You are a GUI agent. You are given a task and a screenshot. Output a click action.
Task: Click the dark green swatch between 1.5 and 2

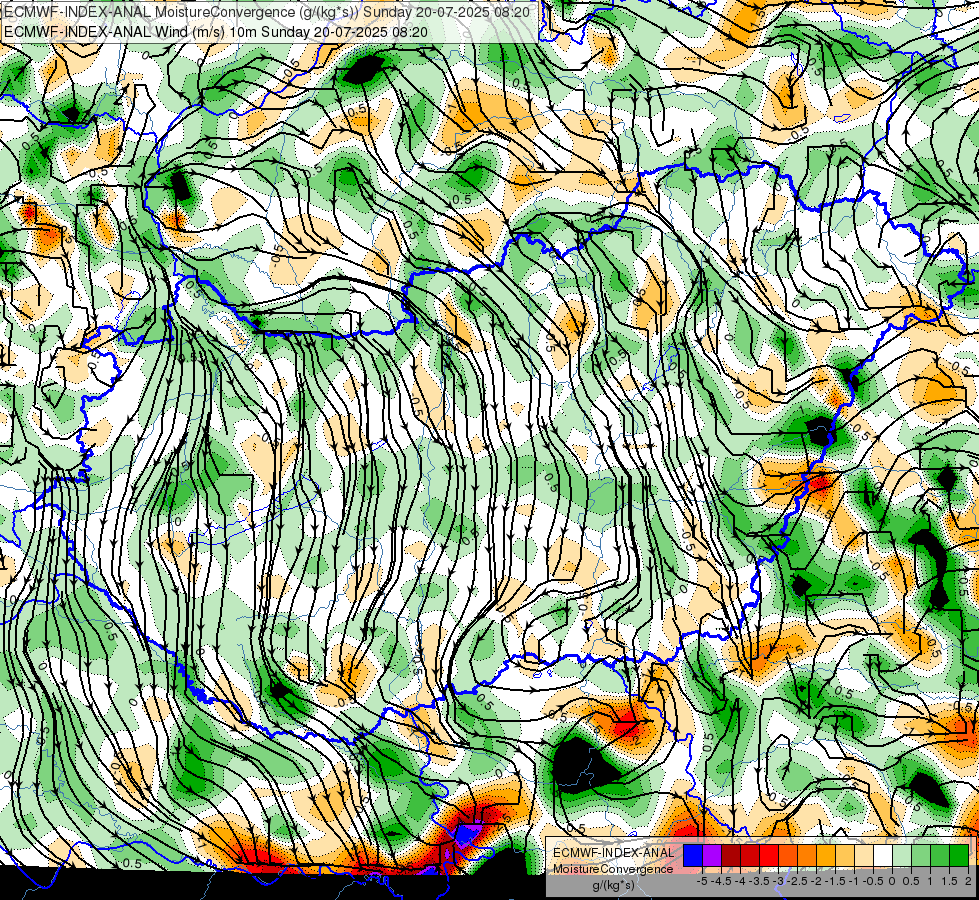[x=959, y=855]
